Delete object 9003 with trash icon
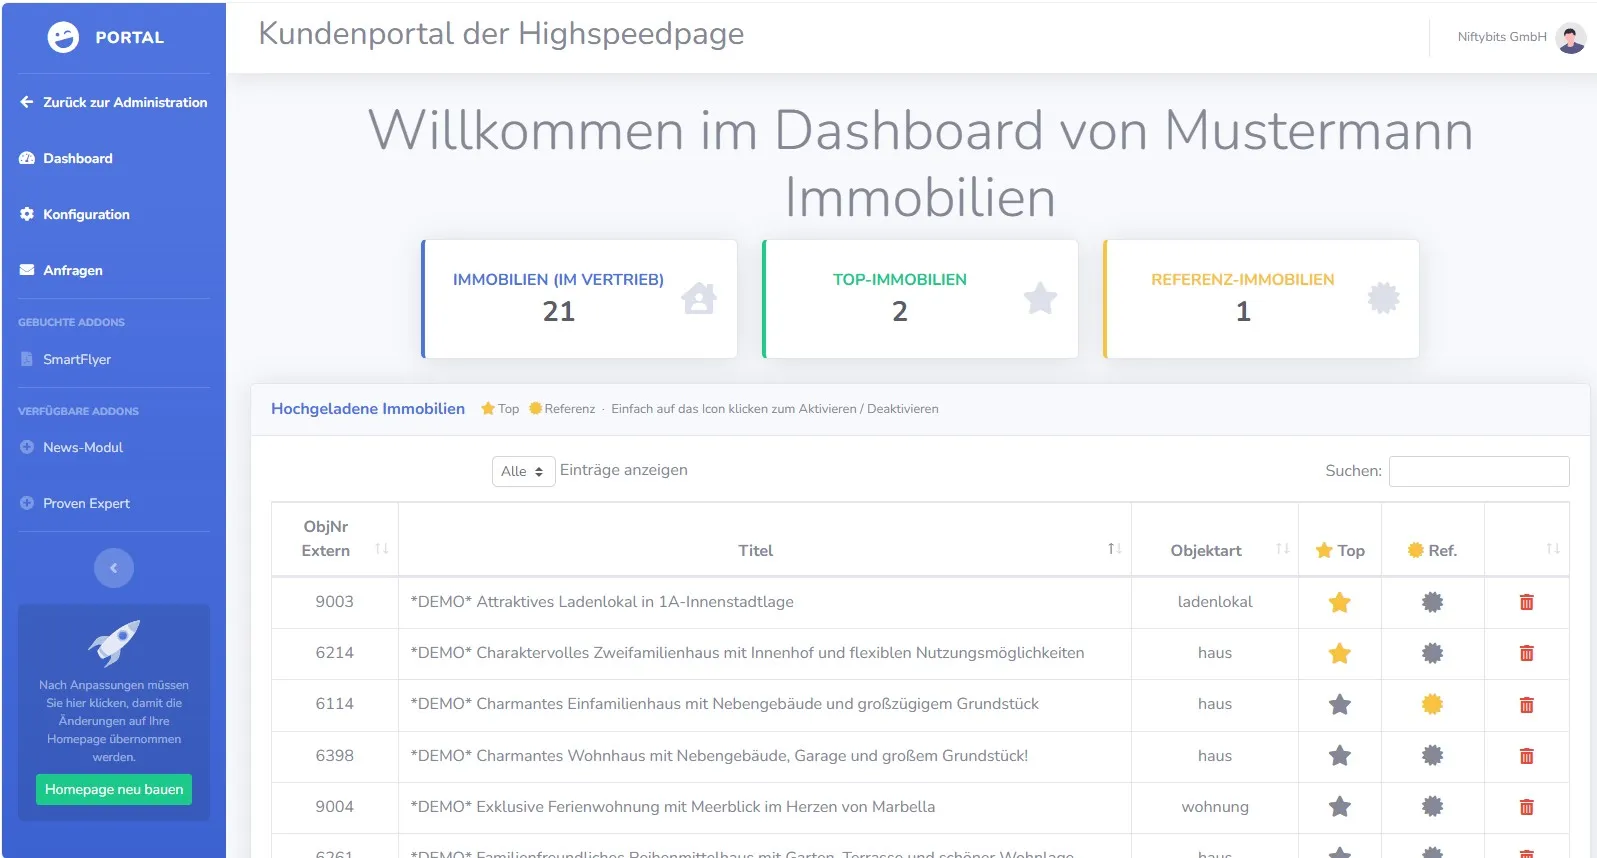Screen dimensions: 1597x858 [1526, 602]
